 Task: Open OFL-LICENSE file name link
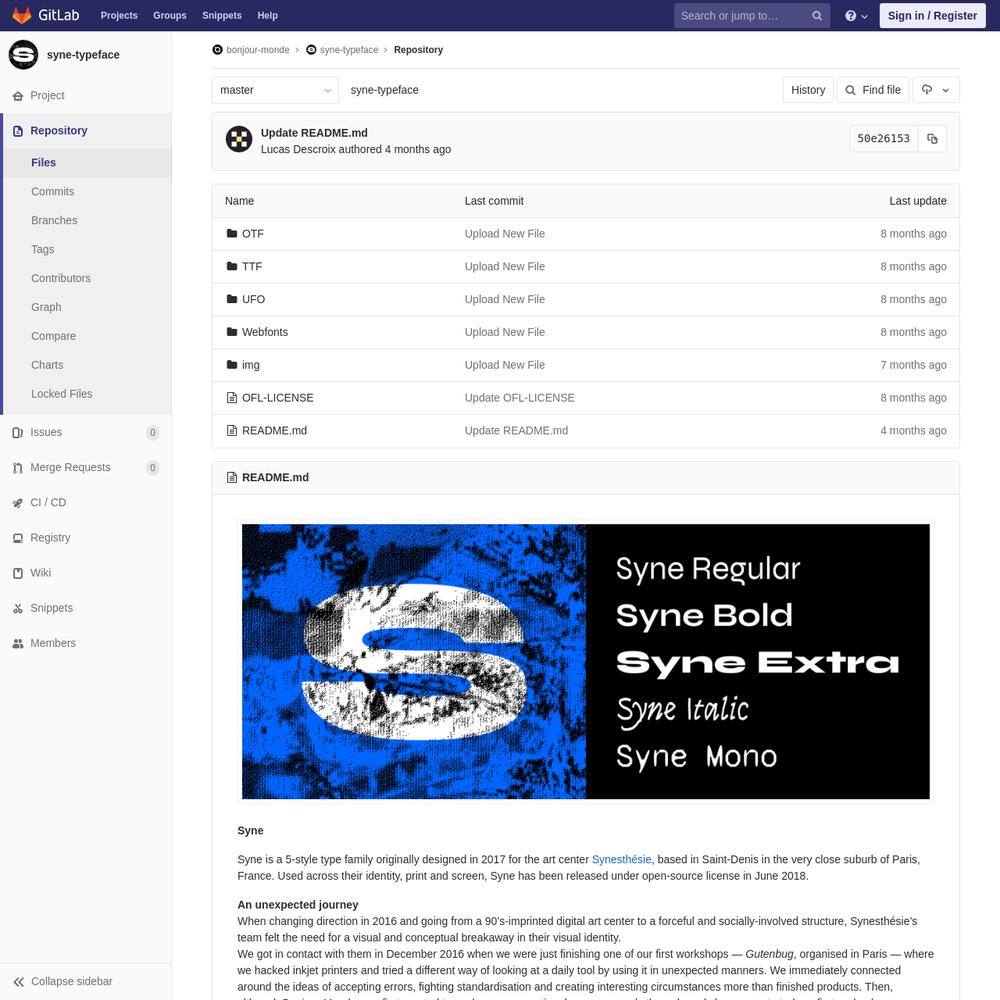click(x=277, y=397)
